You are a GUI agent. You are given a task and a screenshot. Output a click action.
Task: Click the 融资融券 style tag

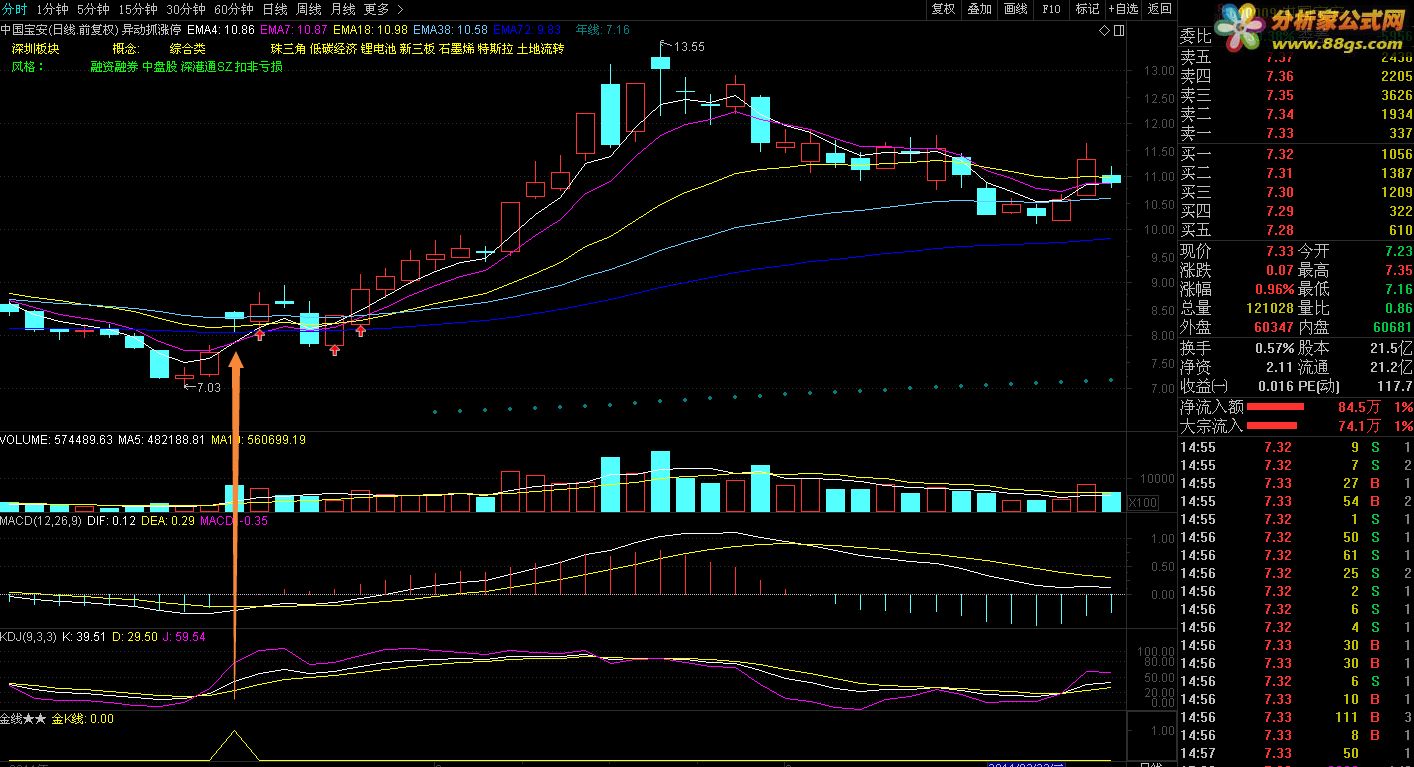[113, 67]
